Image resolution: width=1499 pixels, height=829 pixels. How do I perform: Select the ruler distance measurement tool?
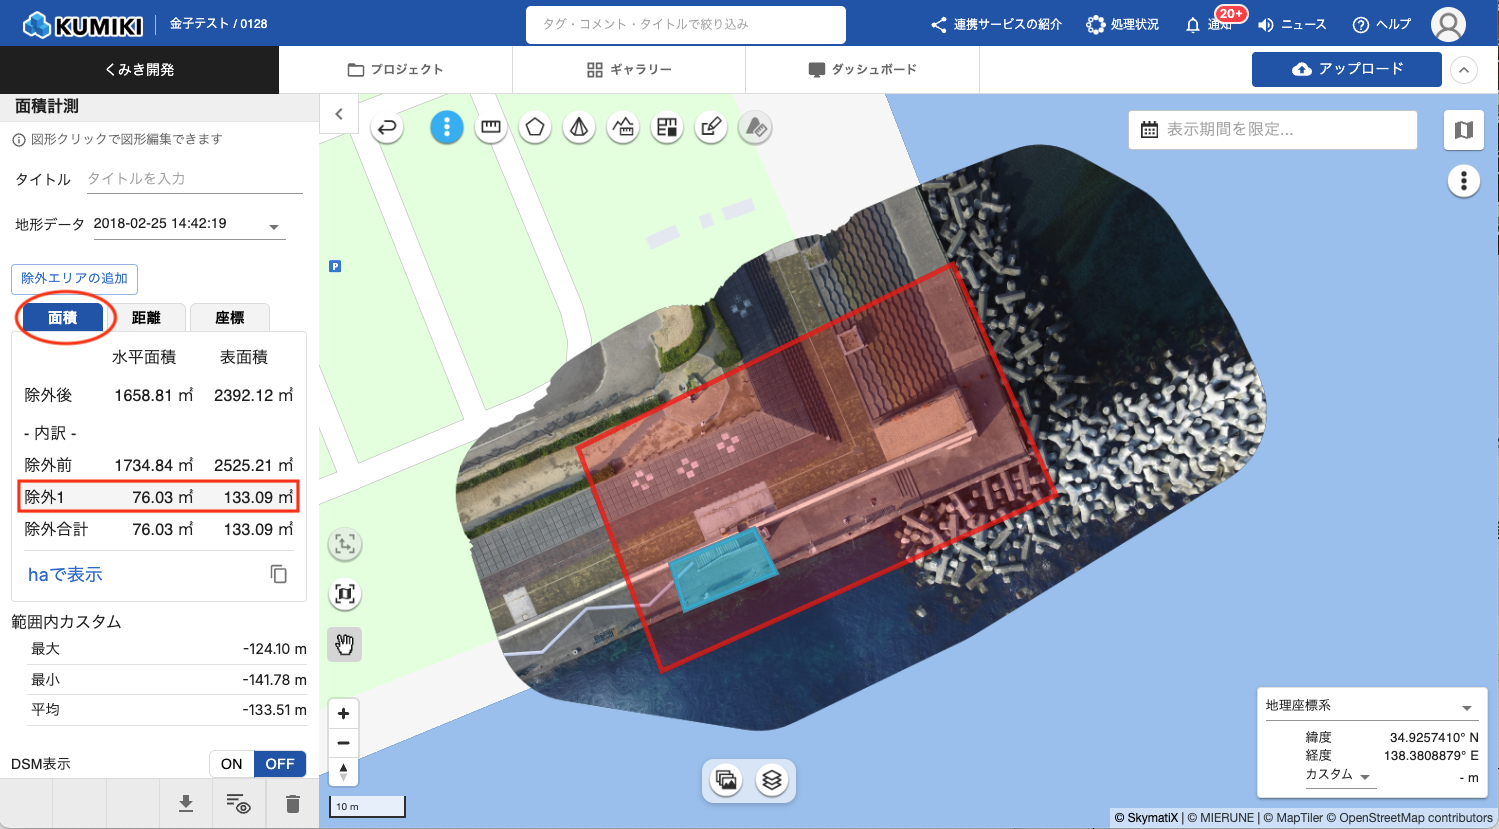490,128
